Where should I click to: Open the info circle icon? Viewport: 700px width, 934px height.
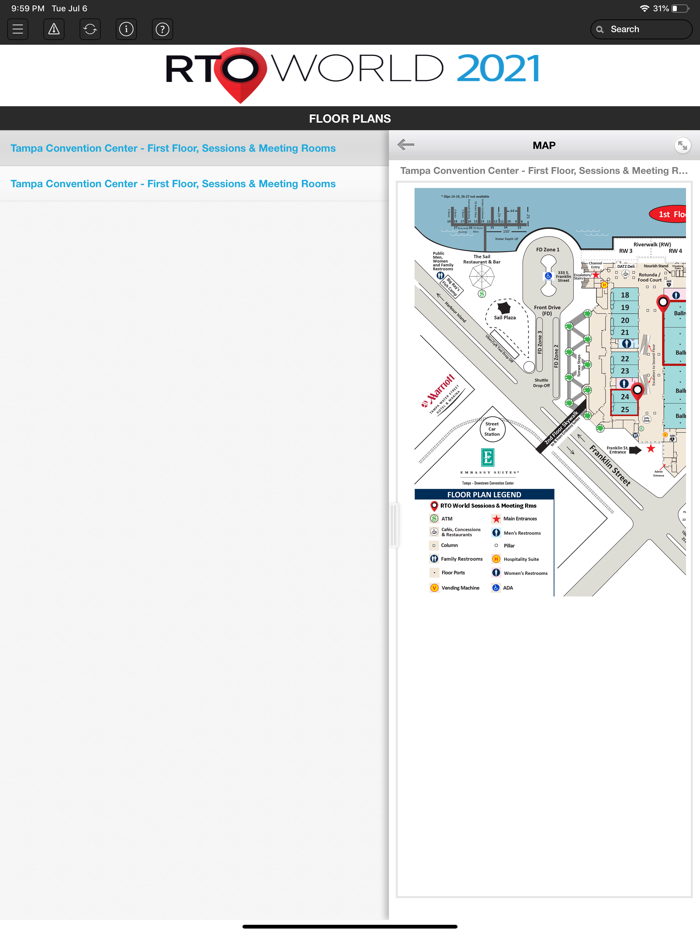126,29
